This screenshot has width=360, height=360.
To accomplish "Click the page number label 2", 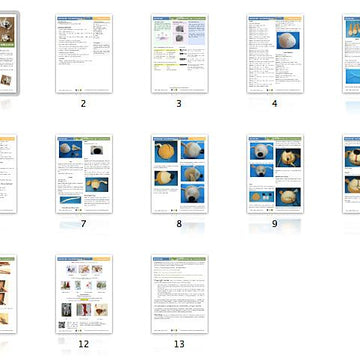I will (x=83, y=104).
